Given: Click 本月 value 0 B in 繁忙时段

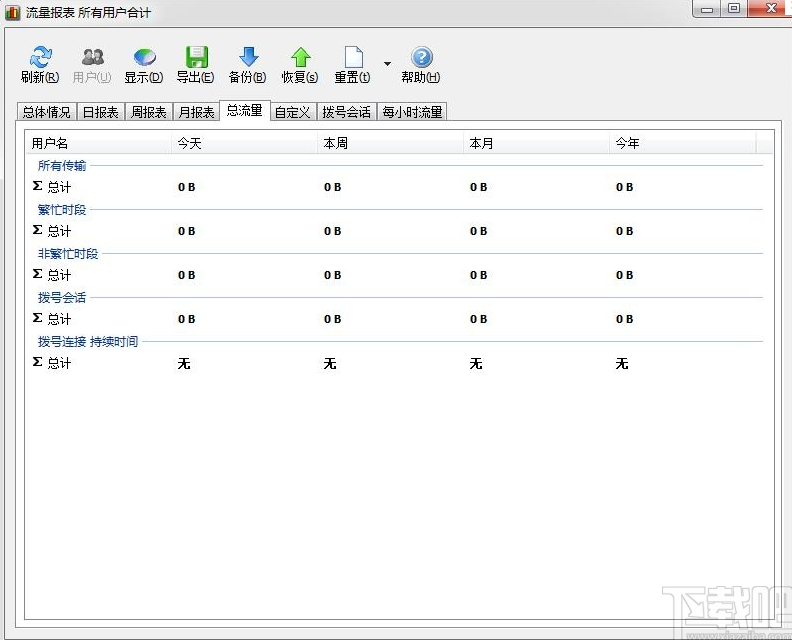Looking at the screenshot, I should (478, 231).
